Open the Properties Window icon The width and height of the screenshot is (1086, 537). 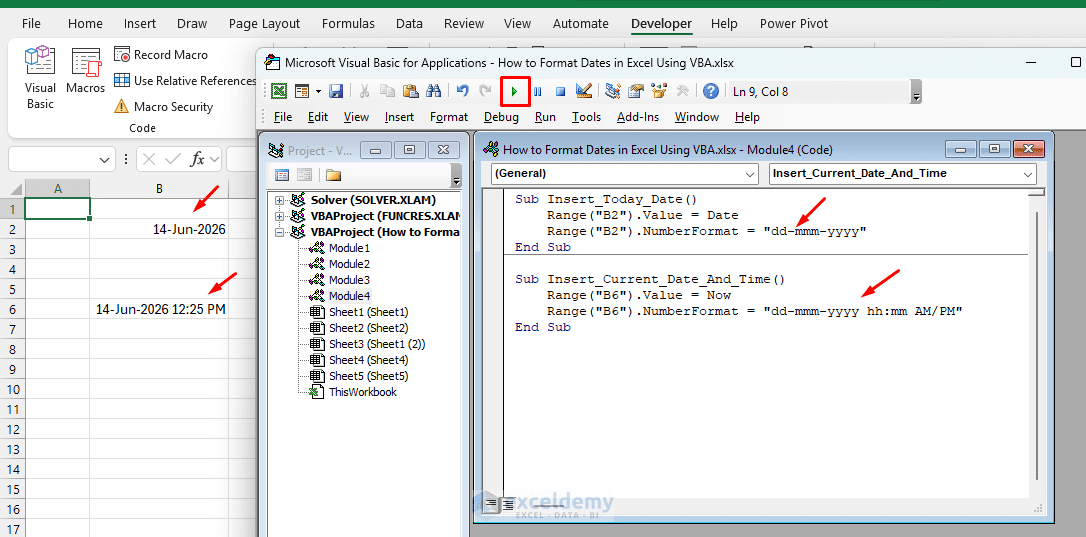tap(636, 91)
